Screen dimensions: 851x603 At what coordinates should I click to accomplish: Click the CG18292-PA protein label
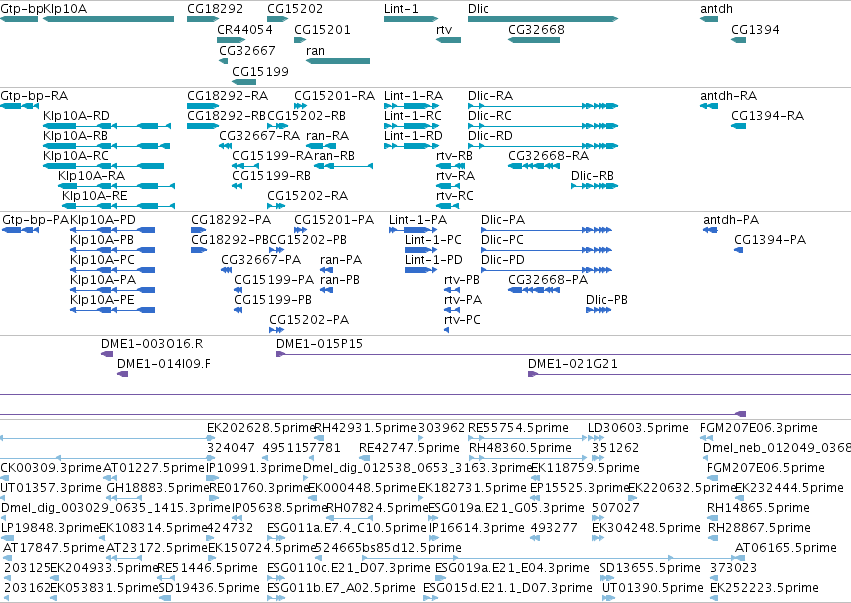pos(231,220)
